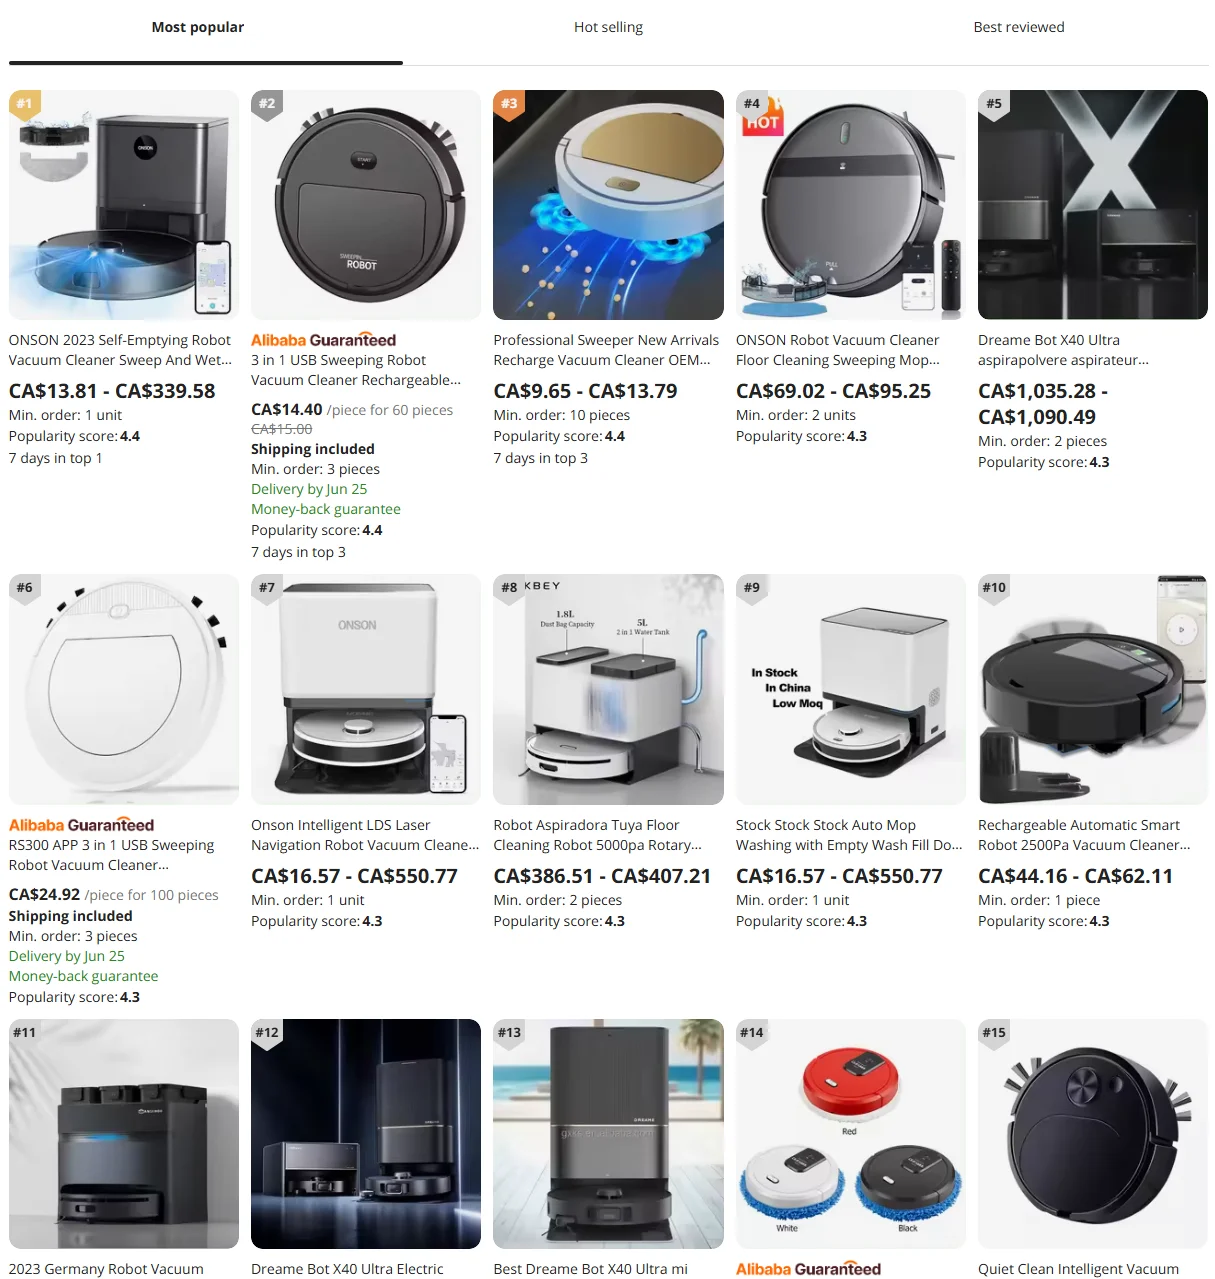
Task: Open Professional Sweeper New Arrivals product link
Action: 606,350
